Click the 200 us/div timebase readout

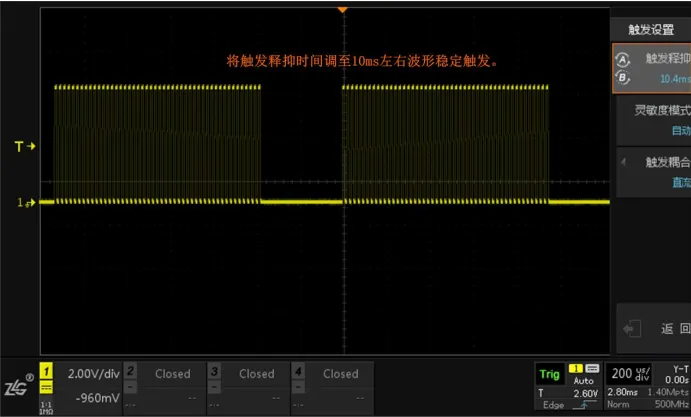click(x=630, y=374)
